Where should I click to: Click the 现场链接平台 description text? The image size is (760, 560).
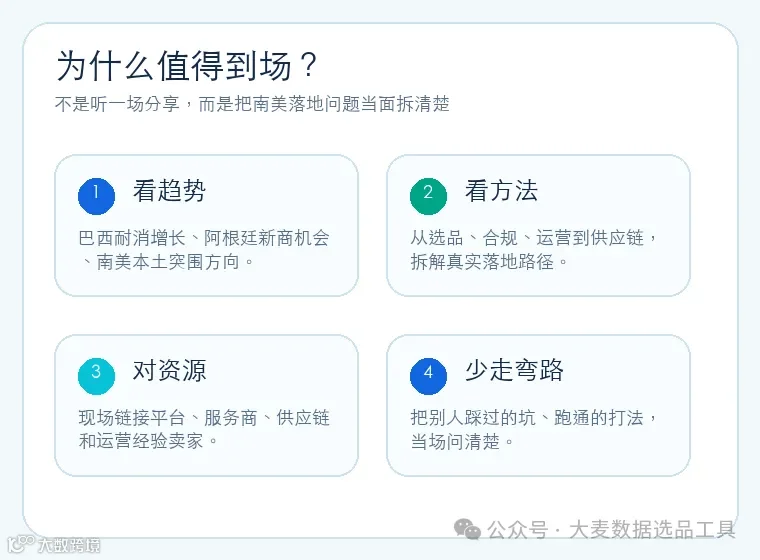tap(204, 429)
